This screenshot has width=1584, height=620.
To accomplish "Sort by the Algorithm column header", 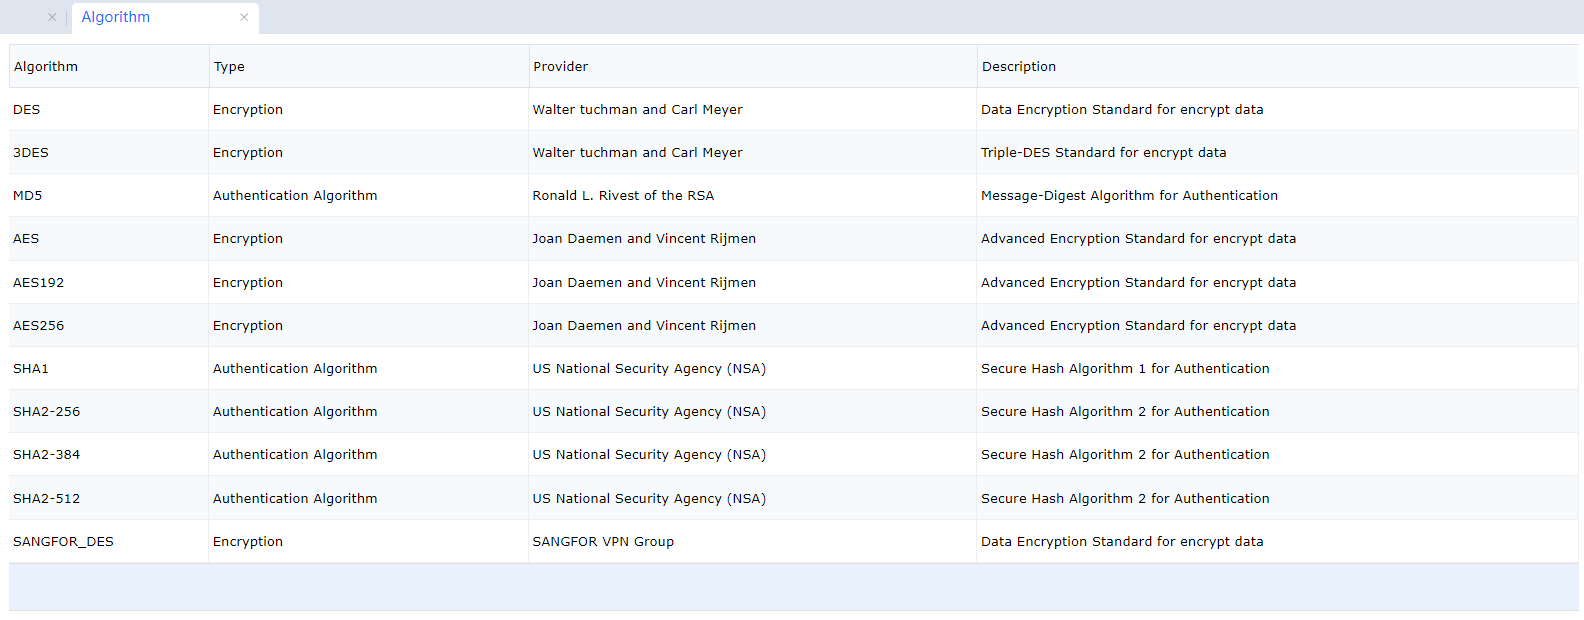I will tap(46, 67).
